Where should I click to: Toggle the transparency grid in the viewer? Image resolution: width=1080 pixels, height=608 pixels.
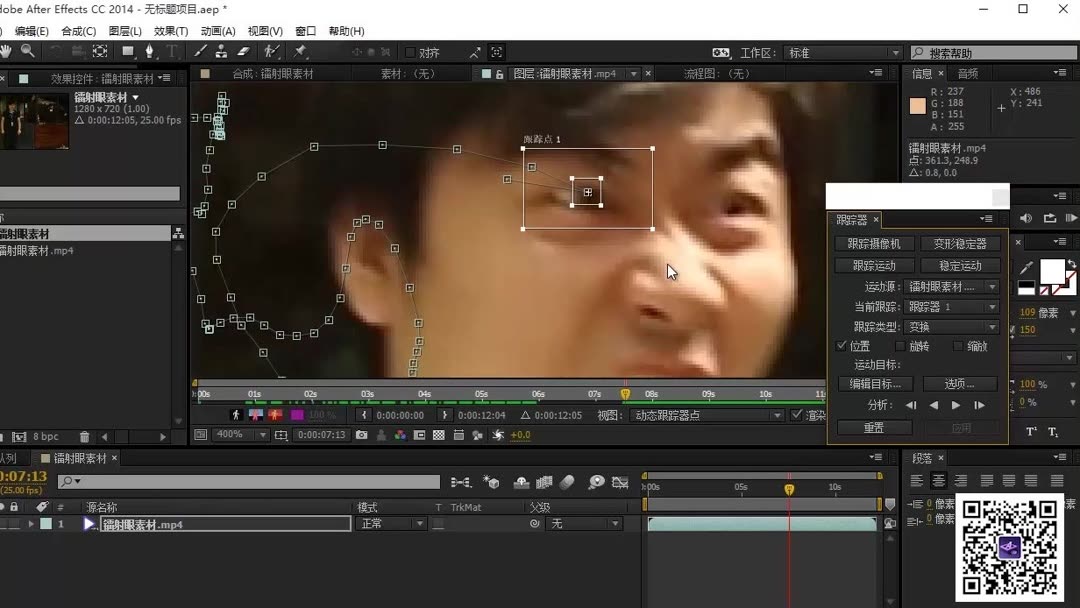[x=439, y=434]
